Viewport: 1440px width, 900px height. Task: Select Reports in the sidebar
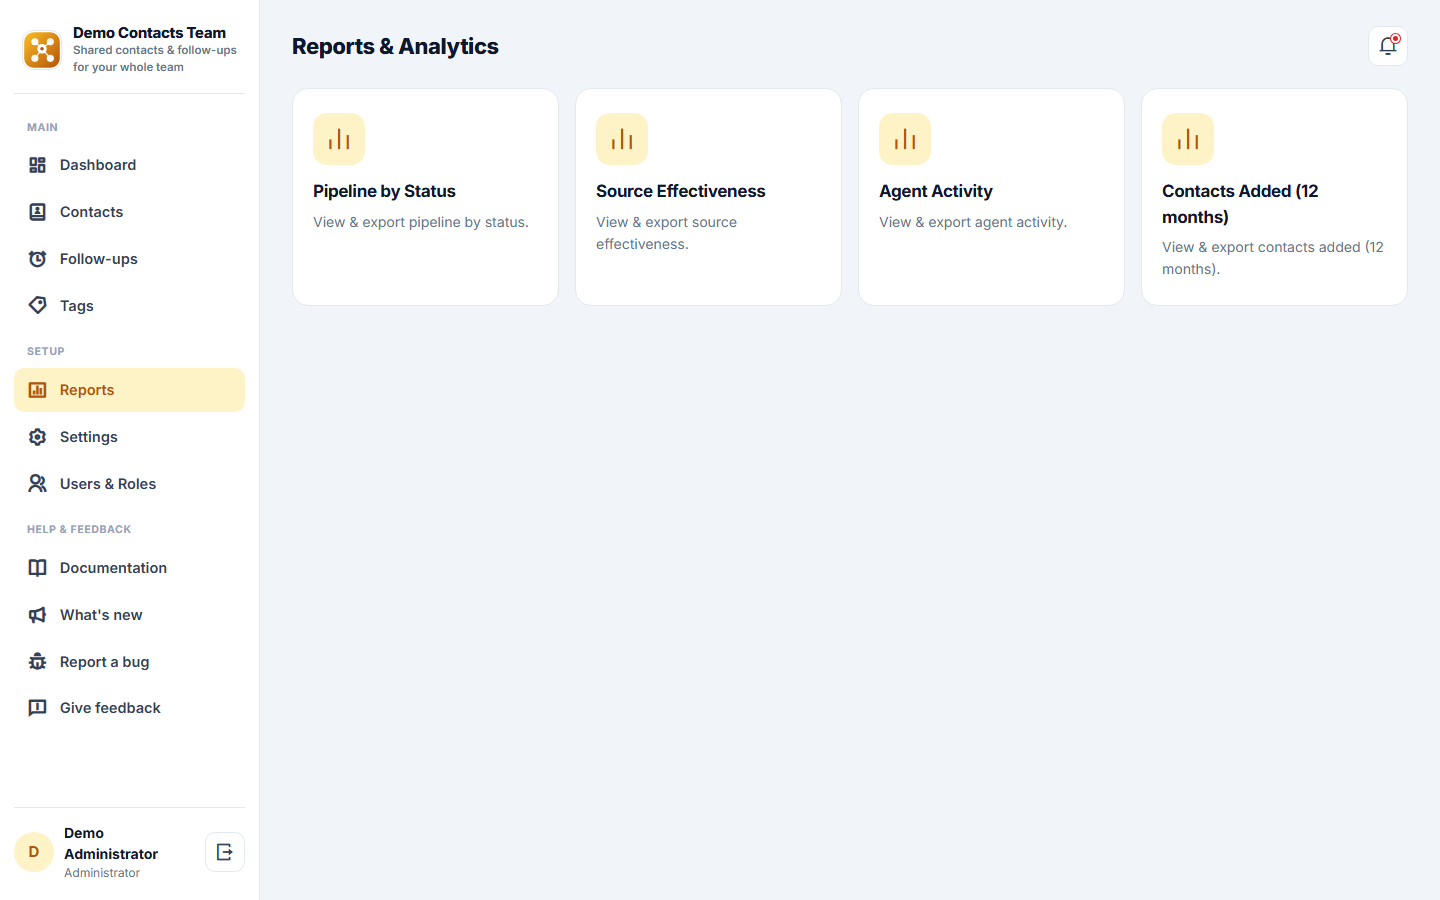pos(129,390)
